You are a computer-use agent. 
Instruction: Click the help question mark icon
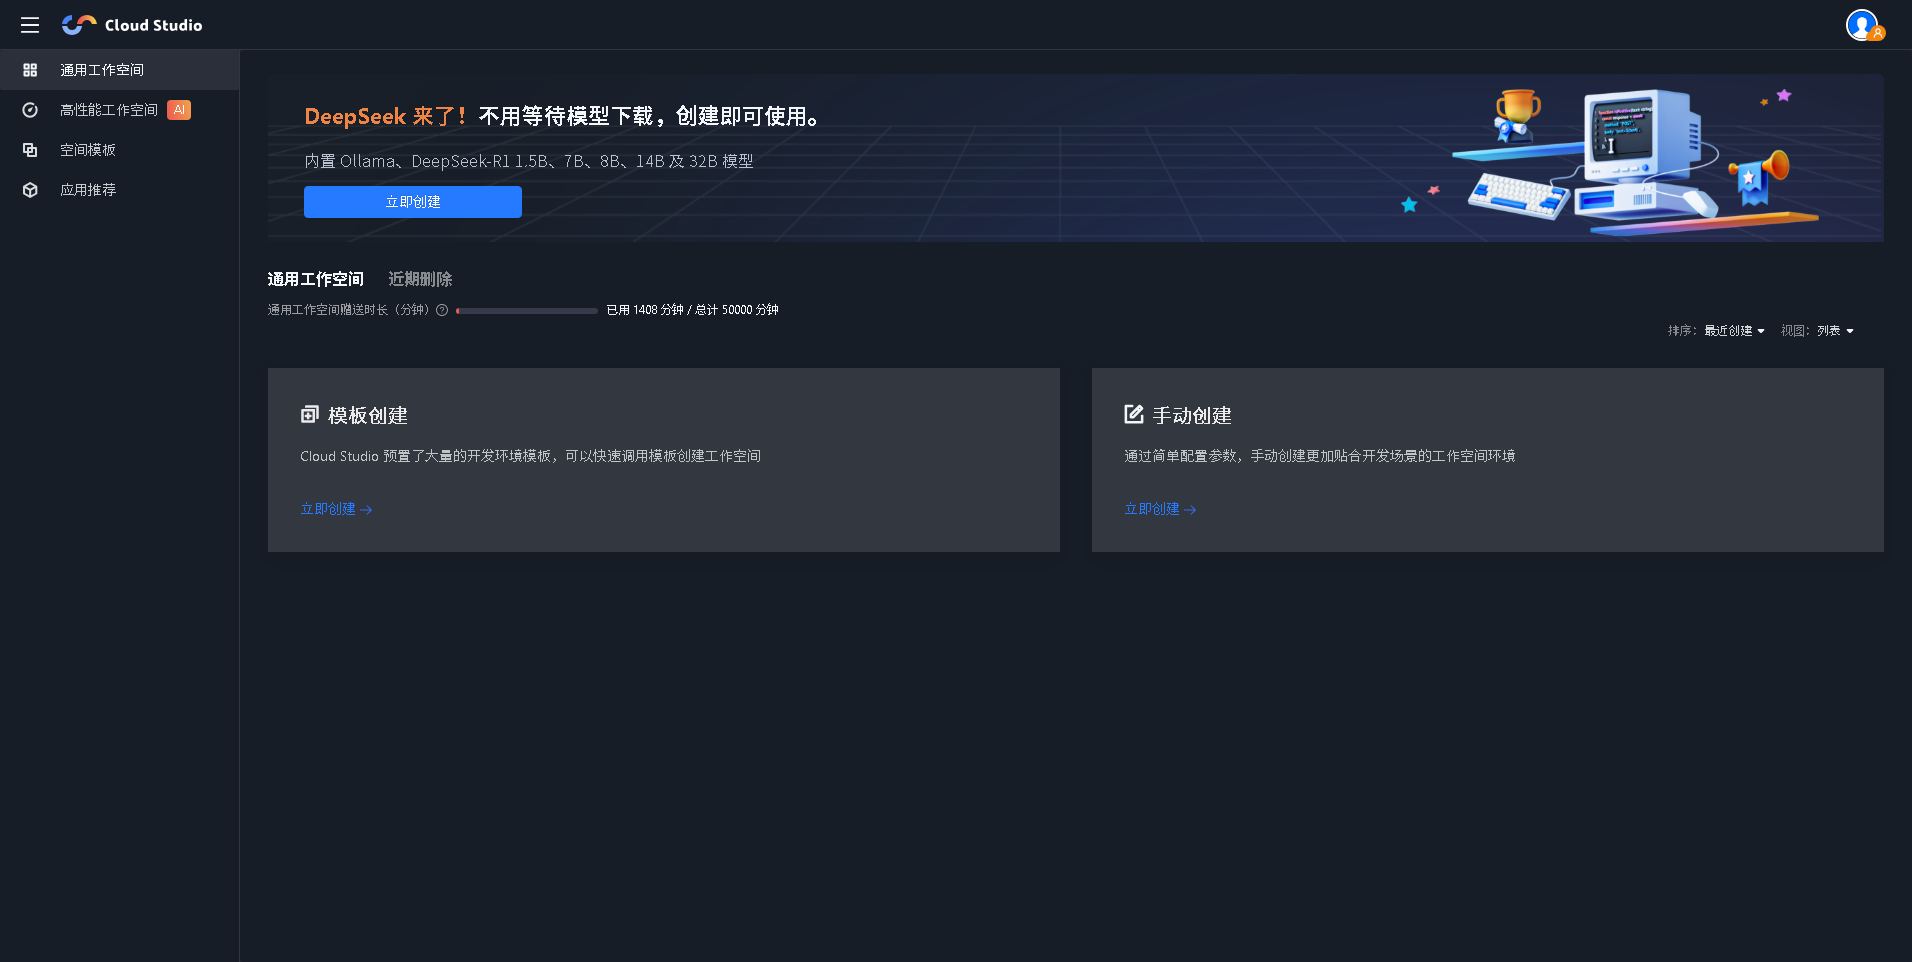point(442,310)
